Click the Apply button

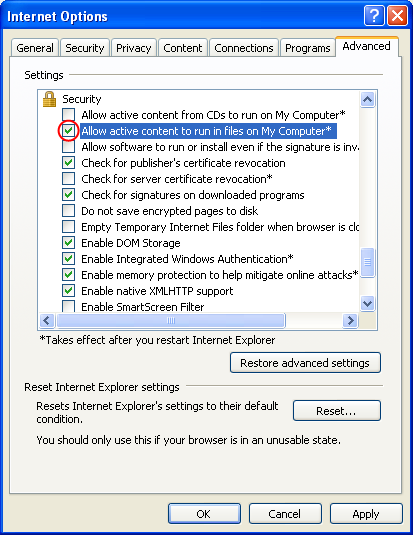click(366, 514)
